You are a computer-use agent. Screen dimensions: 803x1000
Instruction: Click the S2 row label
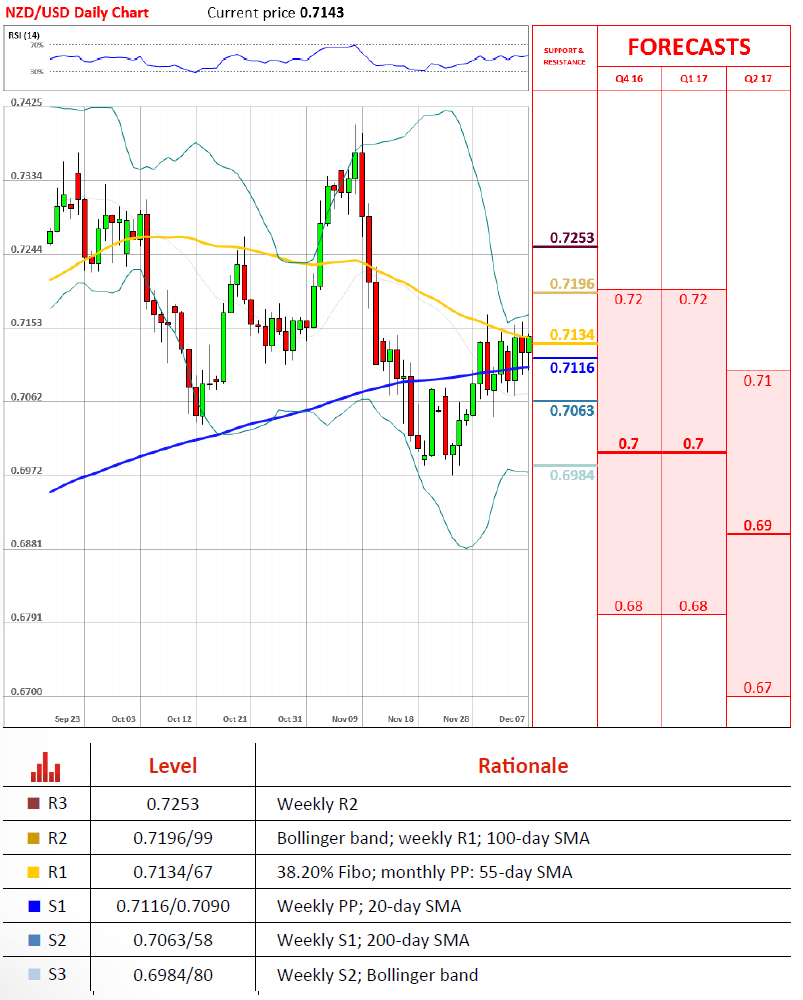click(x=57, y=940)
